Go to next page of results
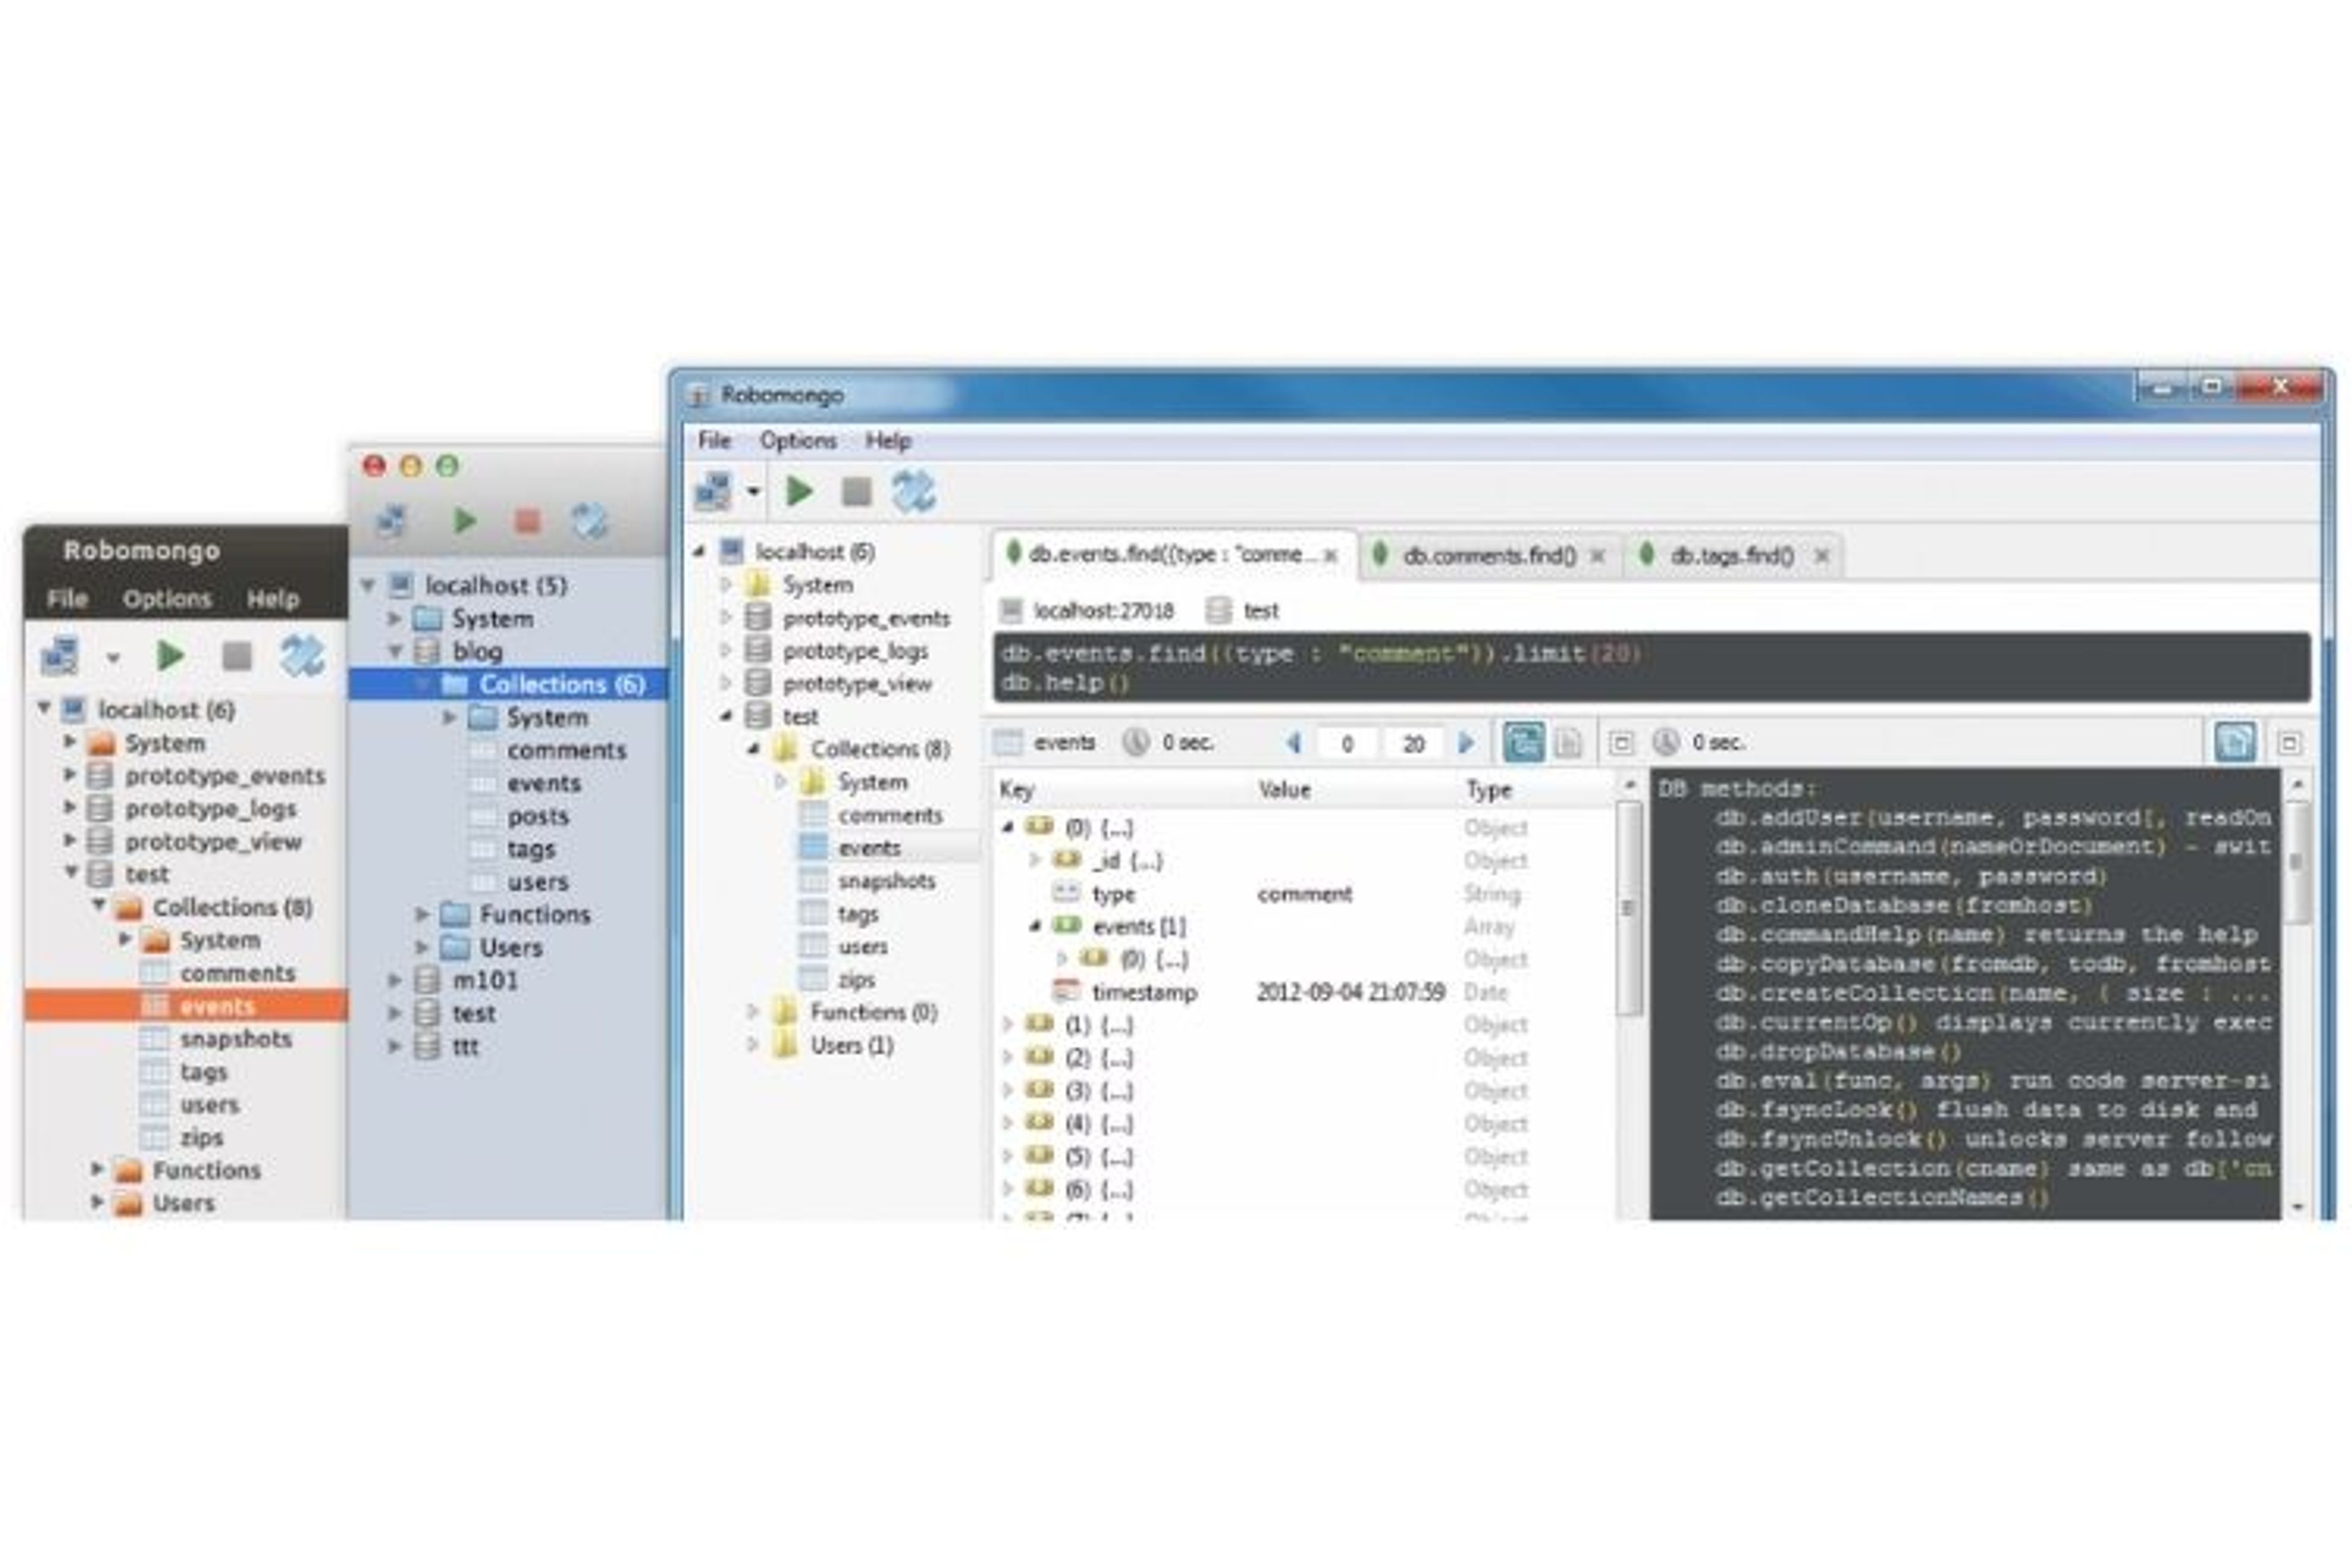The height and width of the screenshot is (1568, 2352). tap(1466, 743)
